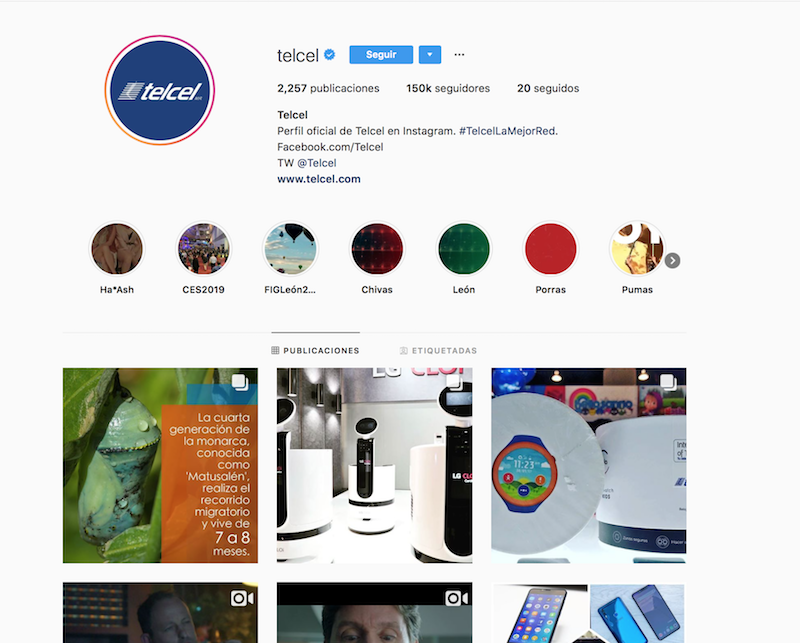
Task: View the FIGLeón balloon highlight
Action: (x=290, y=249)
